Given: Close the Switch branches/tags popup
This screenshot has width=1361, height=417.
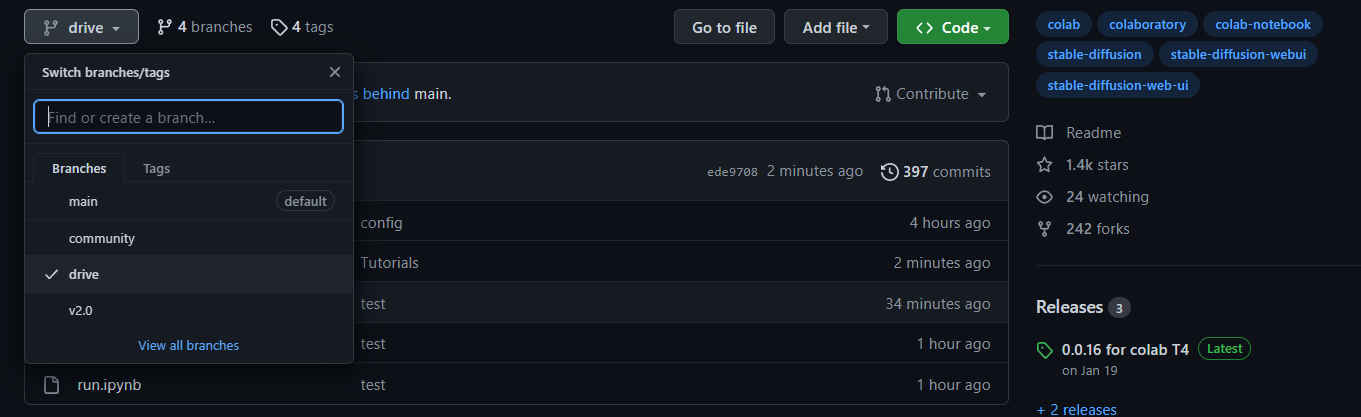Looking at the screenshot, I should pos(335,72).
